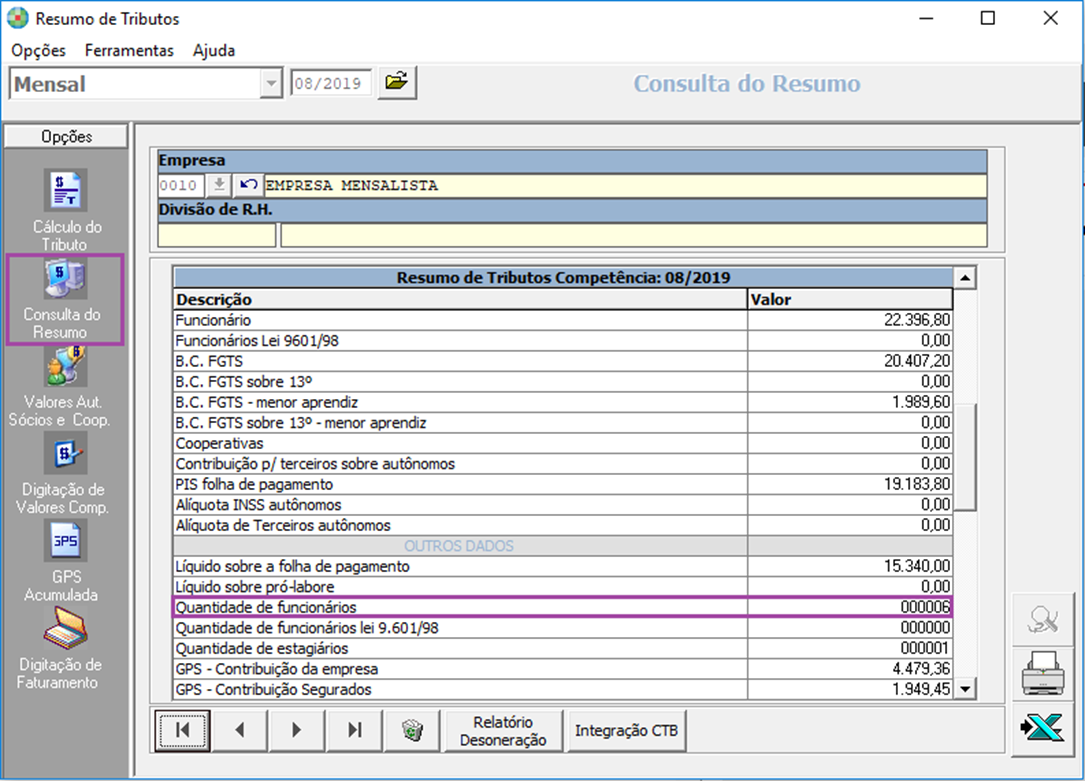Open the Cálculo do Tributo option
Screen dimensions: 1085x781
coord(66,210)
